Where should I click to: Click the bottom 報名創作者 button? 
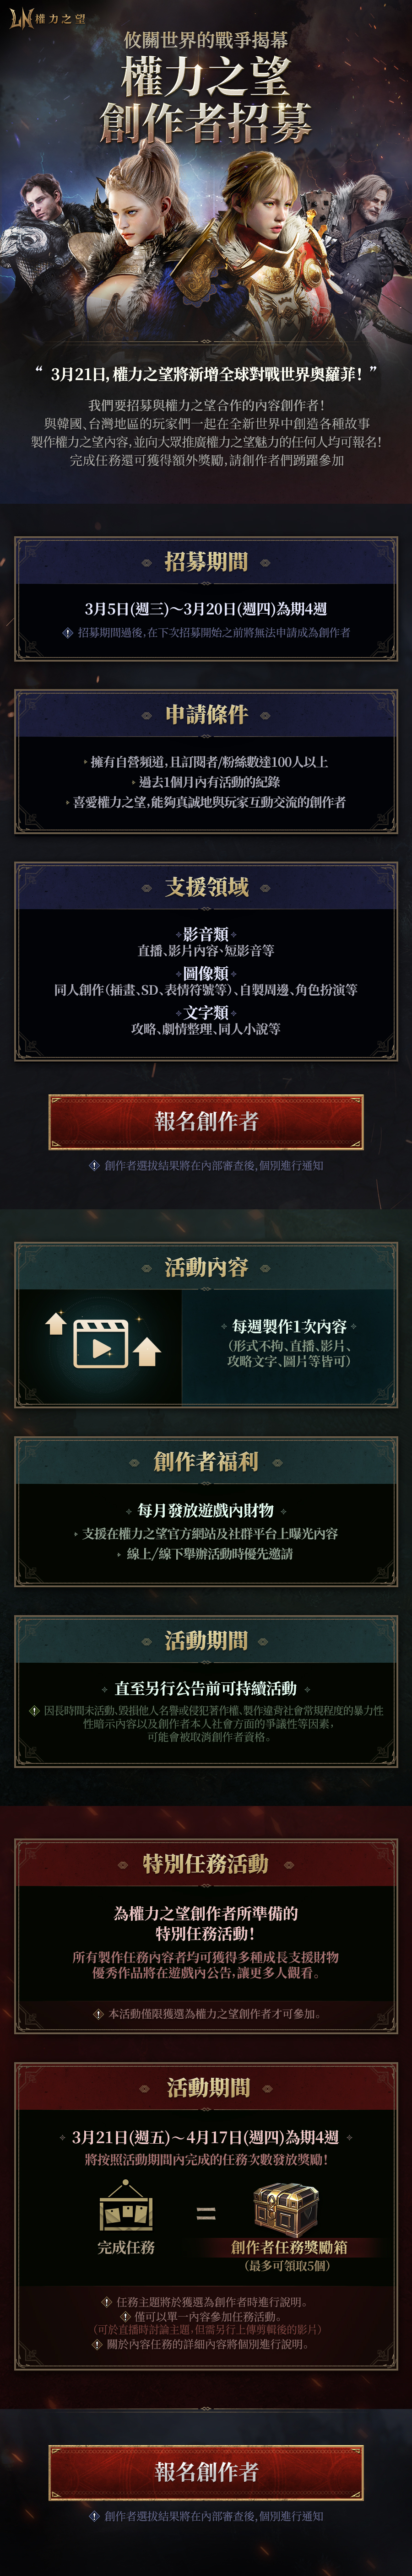206,2471
